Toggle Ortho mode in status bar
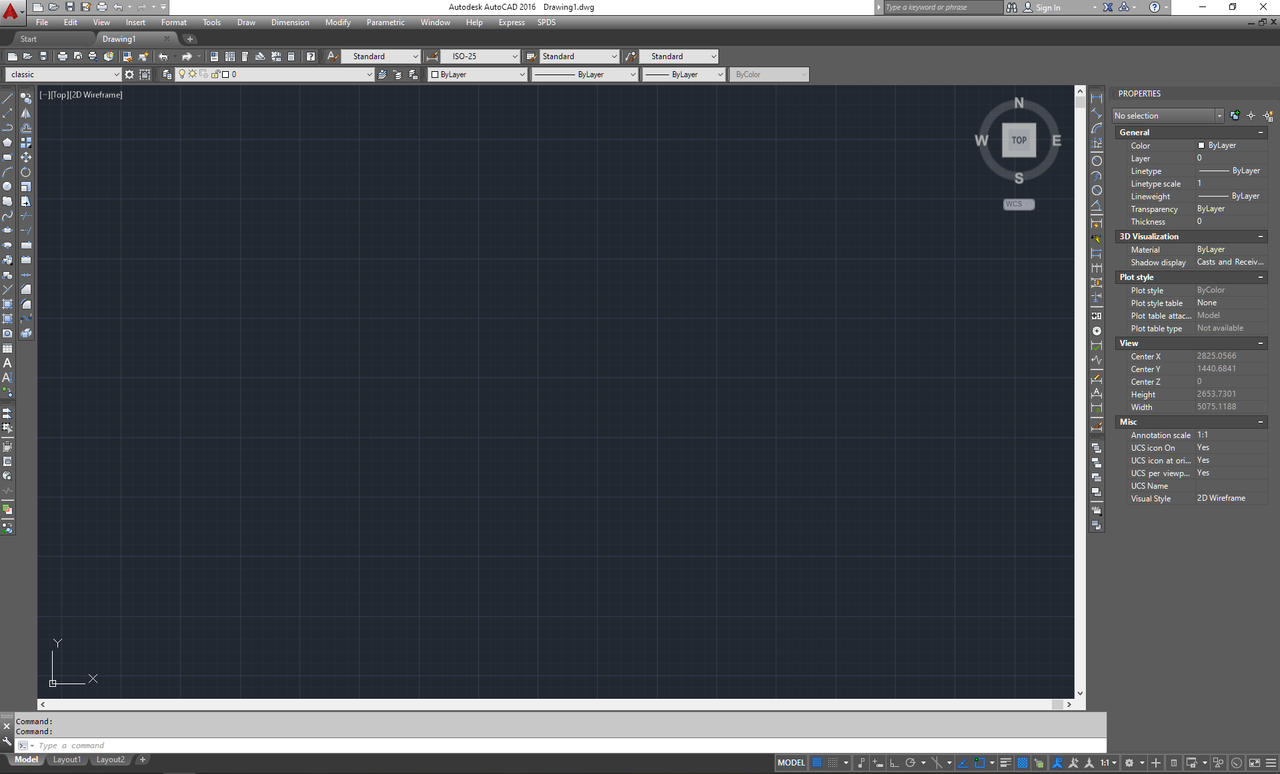 (894, 762)
